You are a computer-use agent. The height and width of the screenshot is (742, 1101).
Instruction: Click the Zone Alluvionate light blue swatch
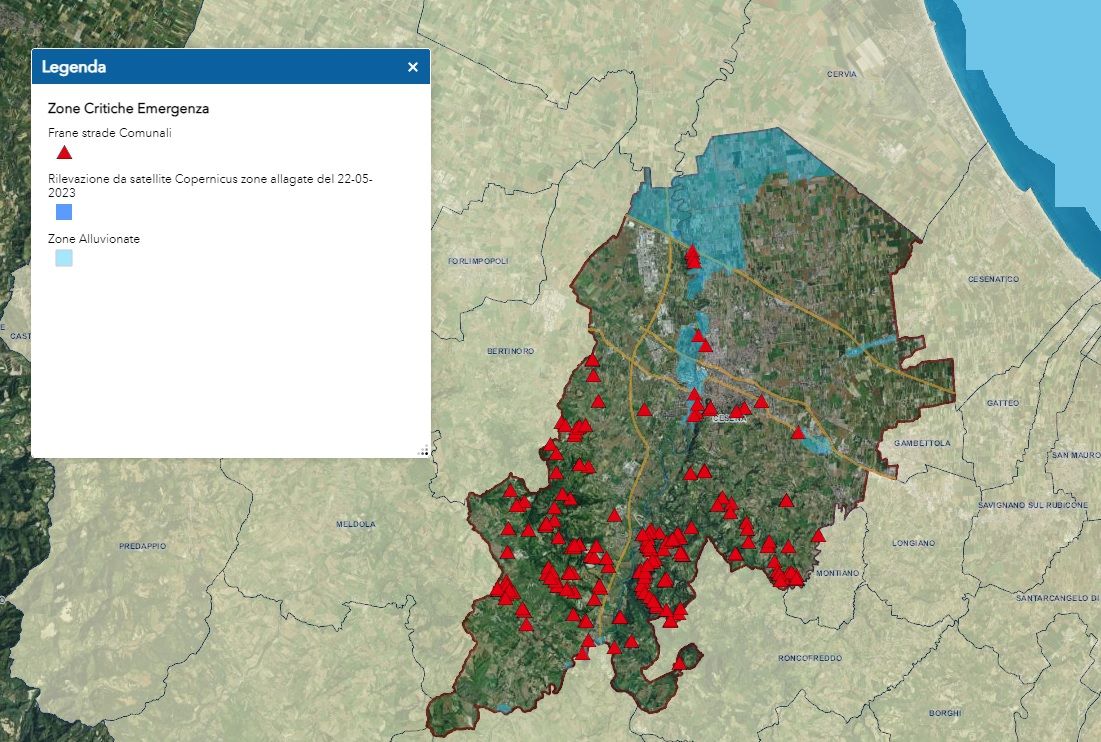click(64, 258)
